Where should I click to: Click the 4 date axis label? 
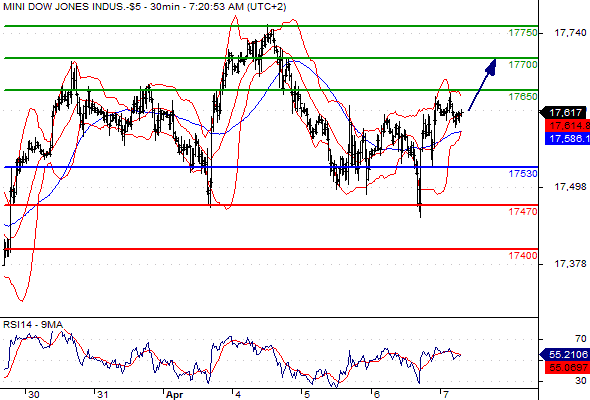(238, 395)
